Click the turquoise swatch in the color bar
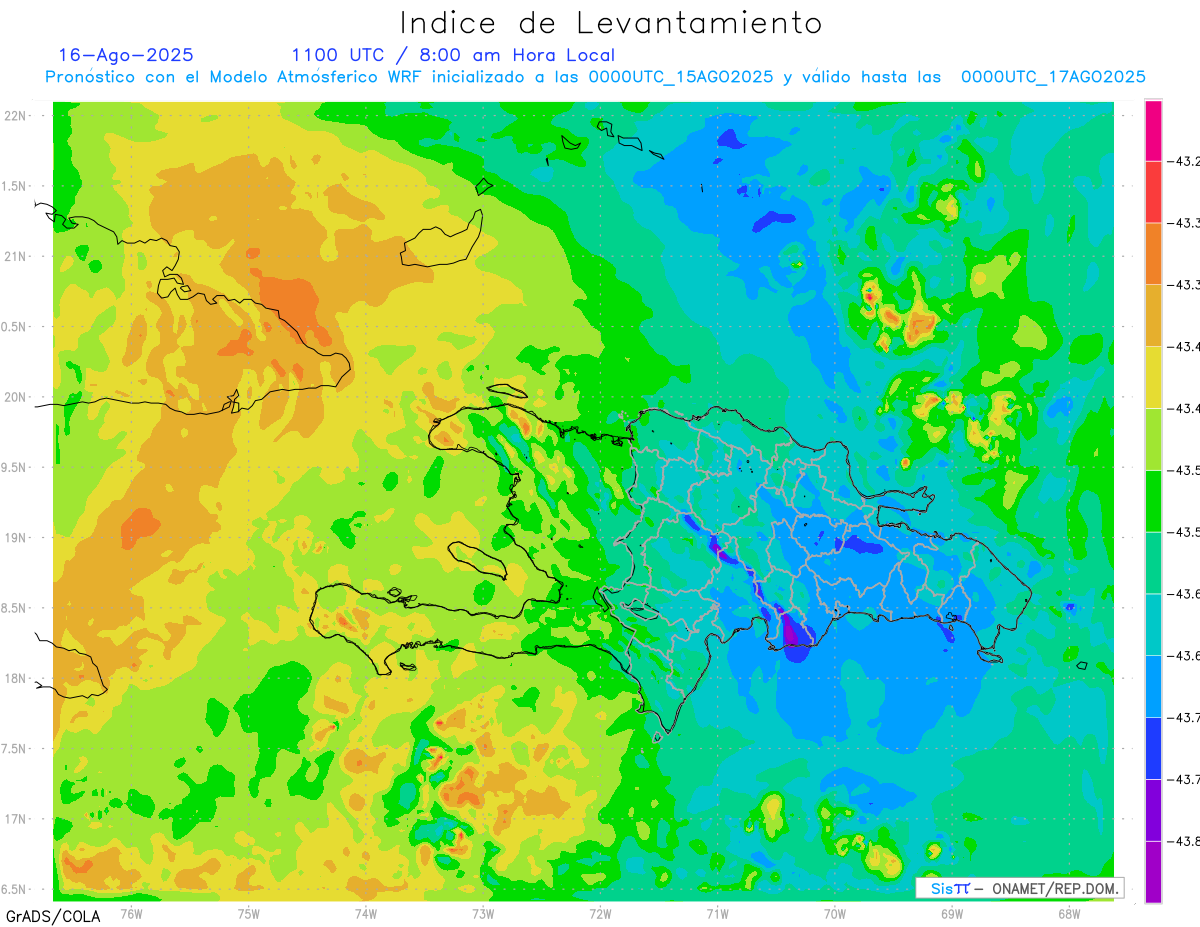 (1153, 624)
